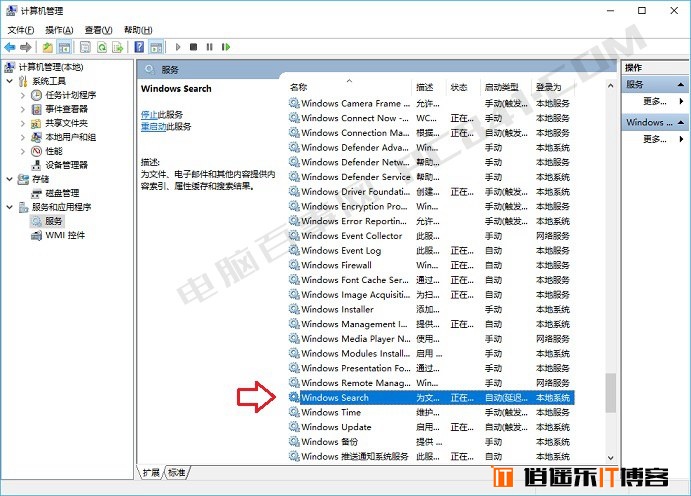The width and height of the screenshot is (691, 496).
Task: Click the services list scrollbar thumb
Action: [610, 393]
